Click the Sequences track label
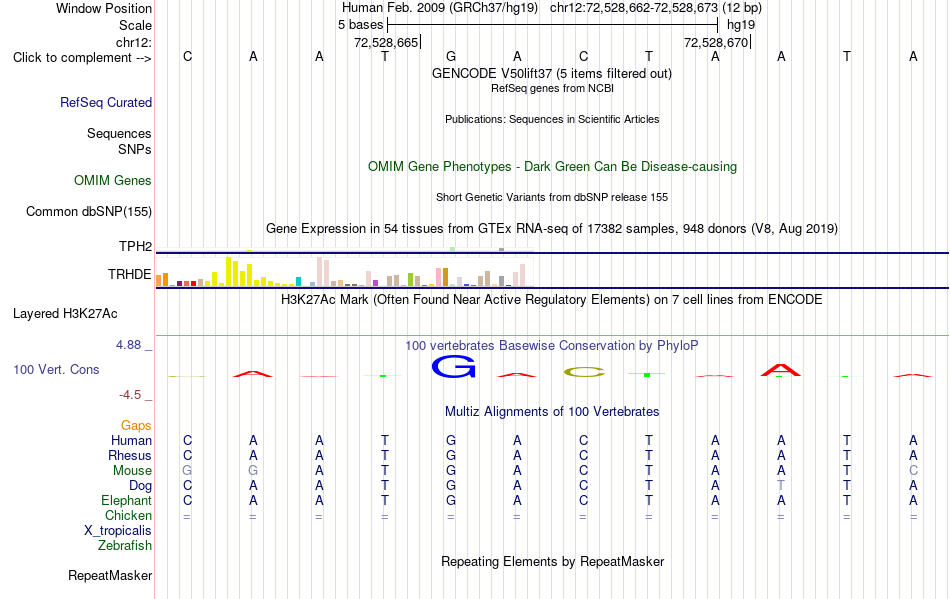Image resolution: width=950 pixels, height=599 pixels. coord(119,133)
